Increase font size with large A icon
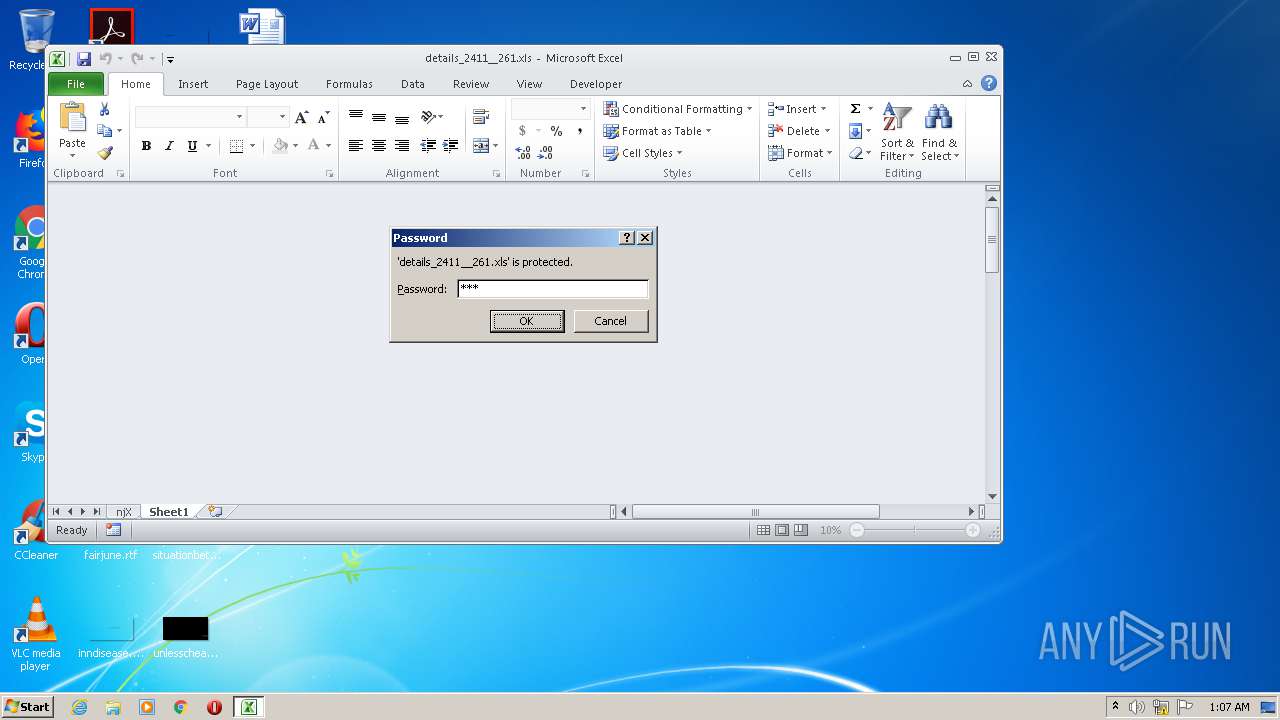This screenshot has height=720, width=1280. [x=302, y=118]
